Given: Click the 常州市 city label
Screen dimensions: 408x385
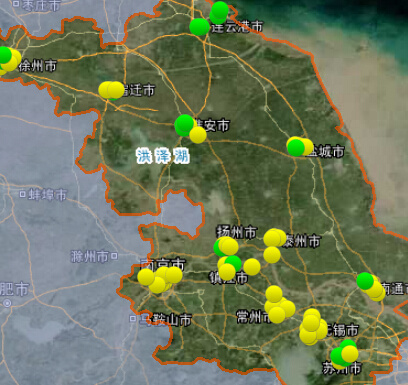Looking at the screenshot, I should tap(254, 317).
